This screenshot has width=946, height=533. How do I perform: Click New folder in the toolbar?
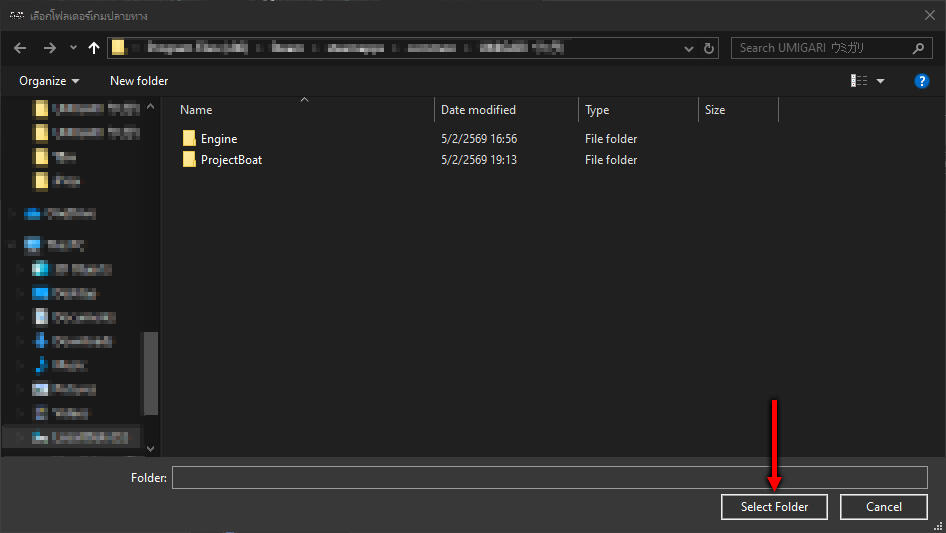click(x=139, y=81)
